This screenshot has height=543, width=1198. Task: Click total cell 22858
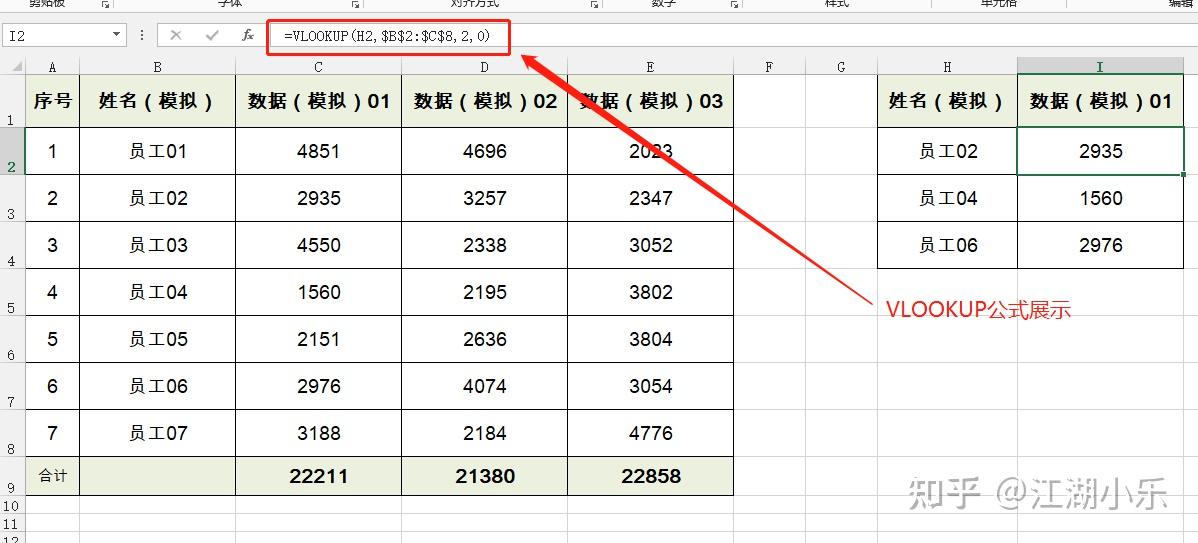[x=650, y=477]
